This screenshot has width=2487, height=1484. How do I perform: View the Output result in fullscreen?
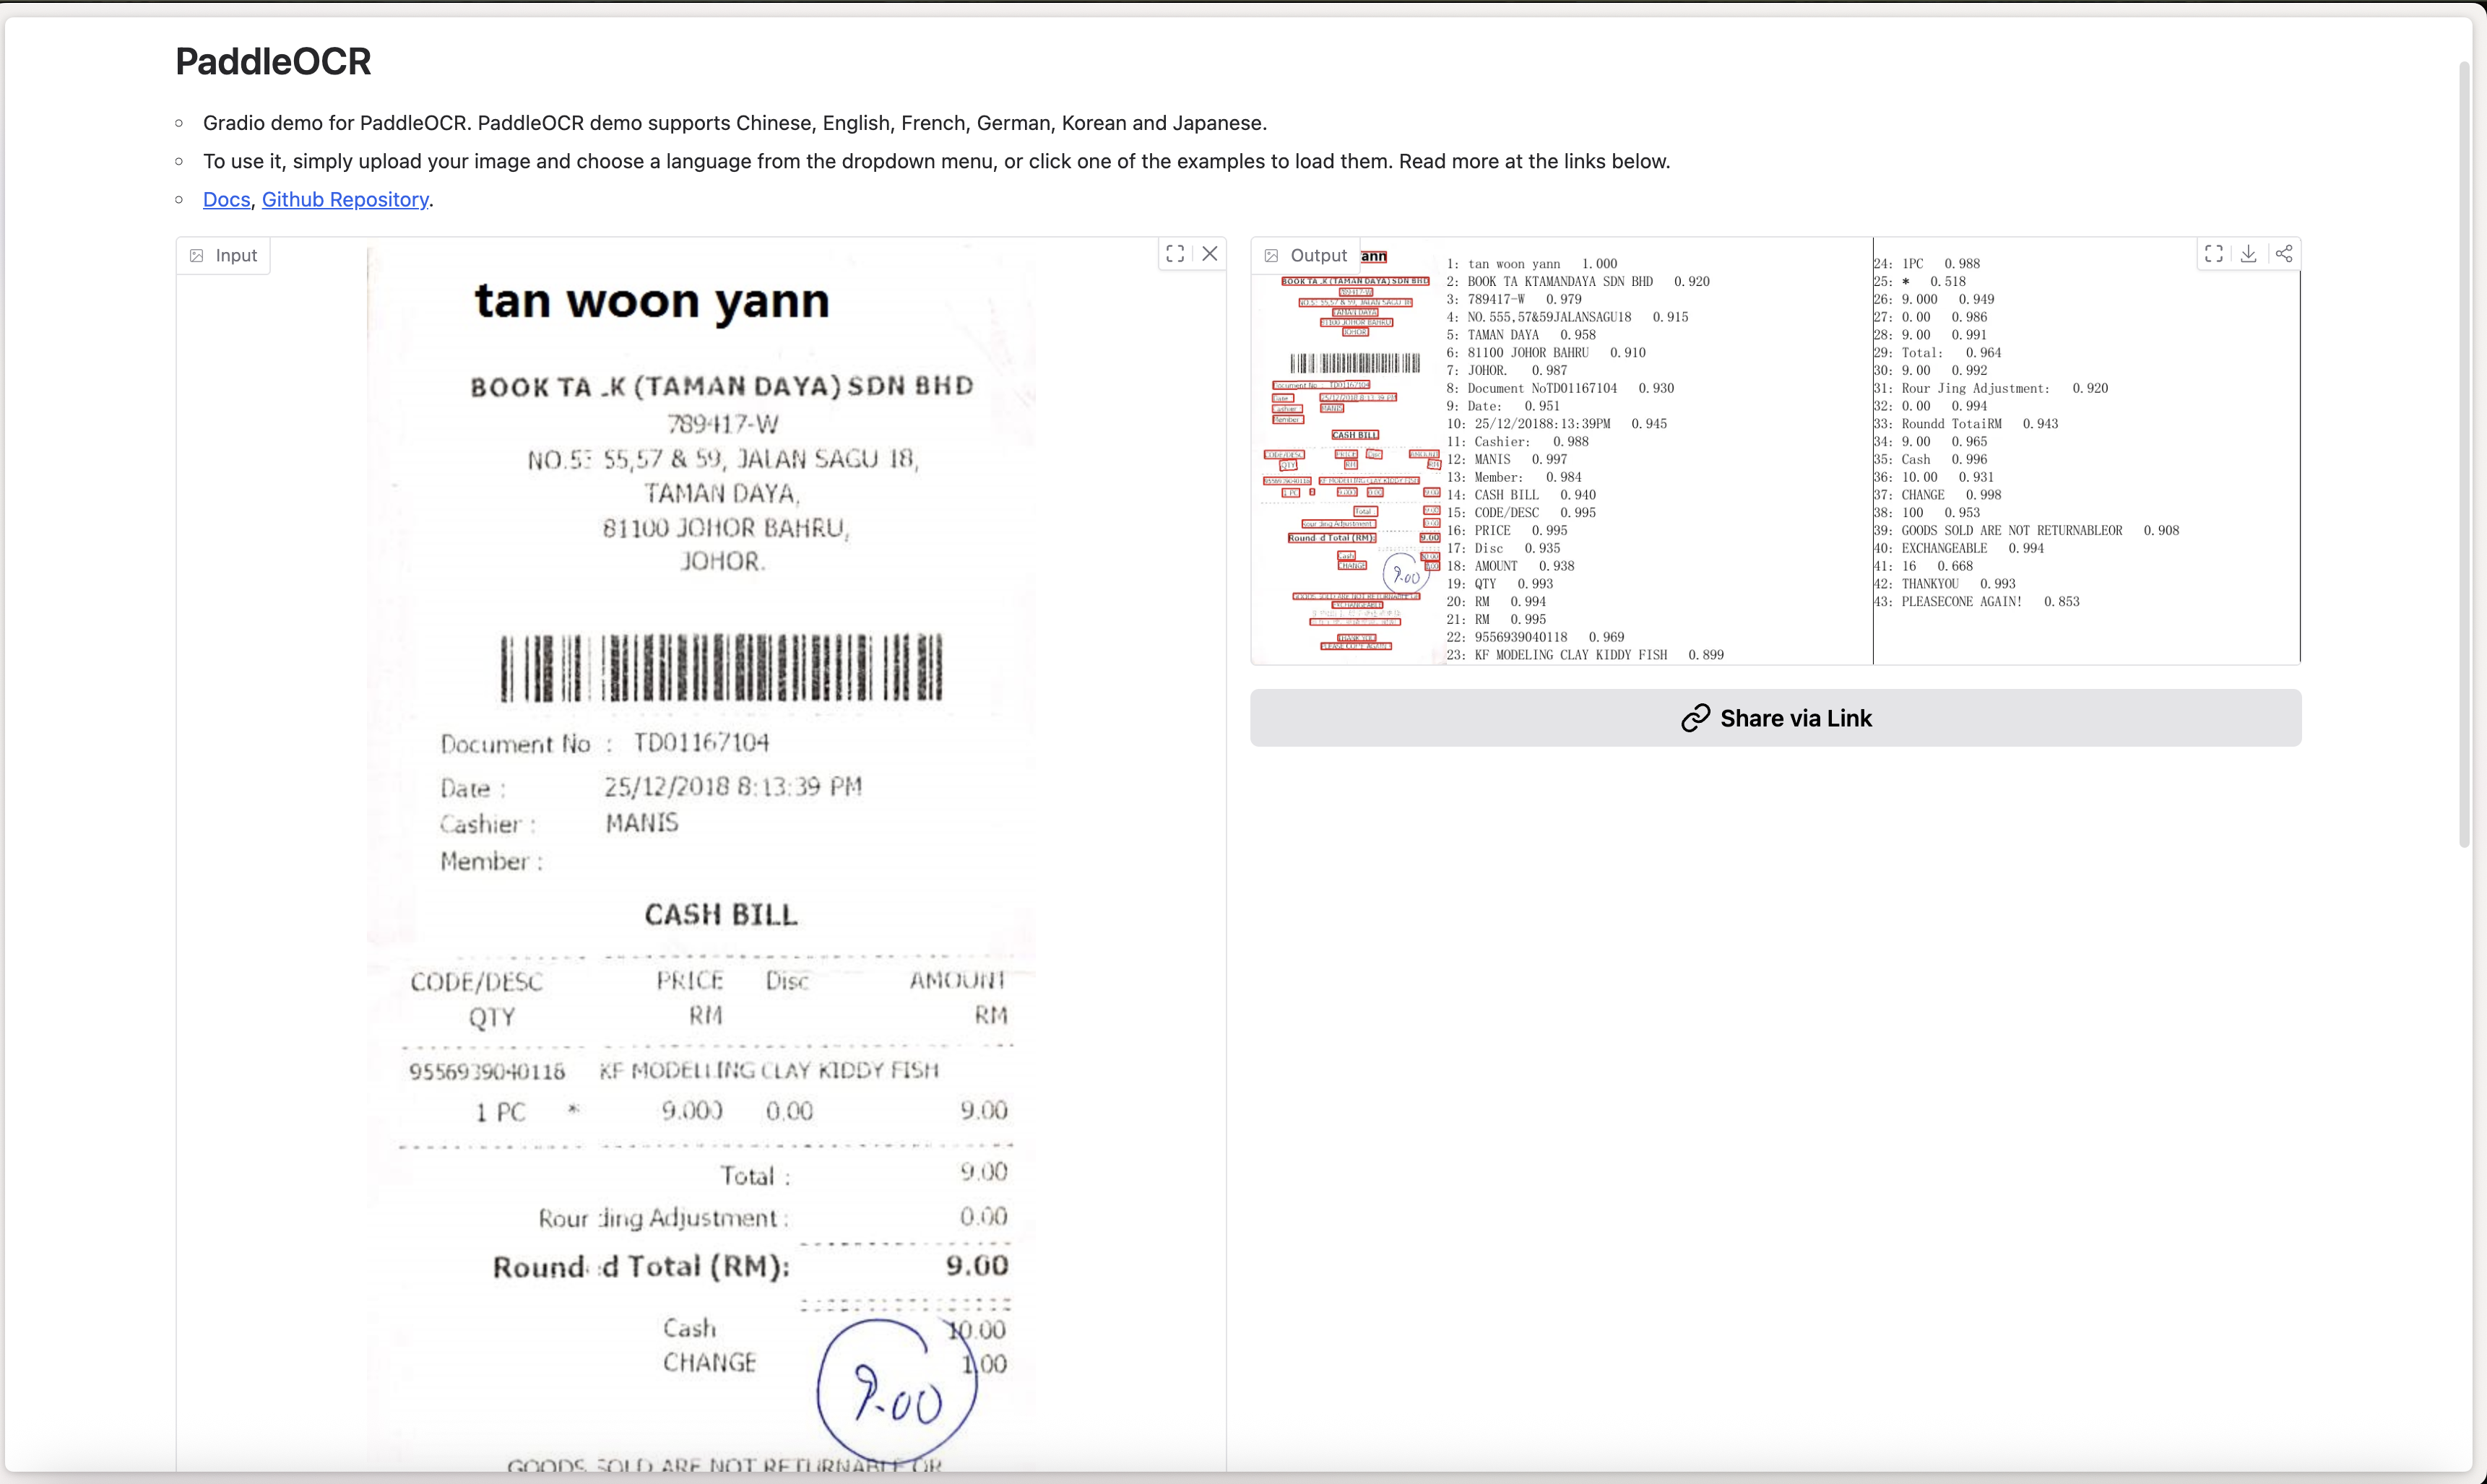point(2213,253)
